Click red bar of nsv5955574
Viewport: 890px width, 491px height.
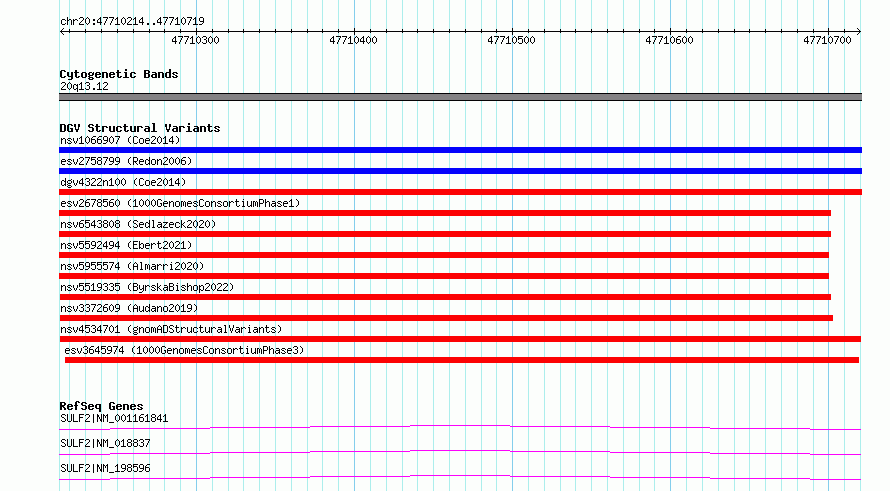(x=444, y=276)
